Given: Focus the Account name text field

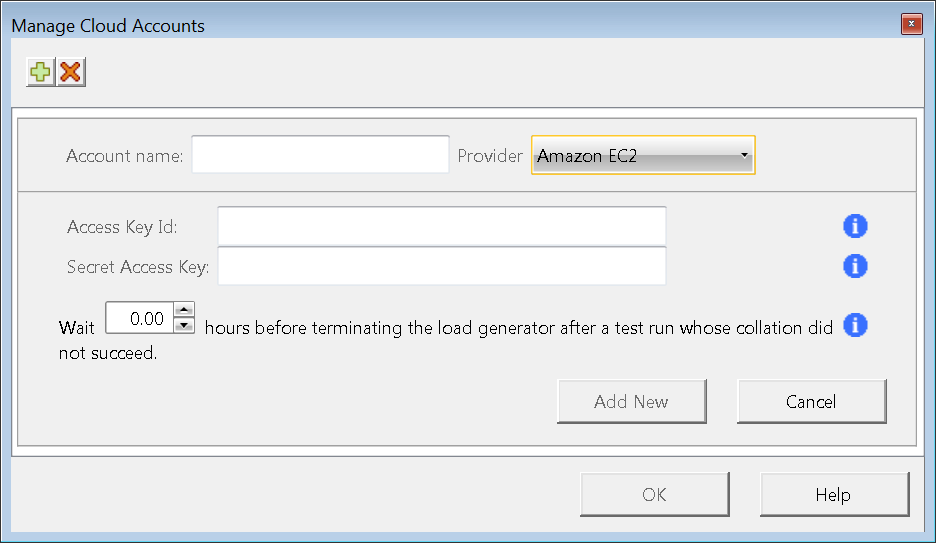Looking at the screenshot, I should pos(321,155).
